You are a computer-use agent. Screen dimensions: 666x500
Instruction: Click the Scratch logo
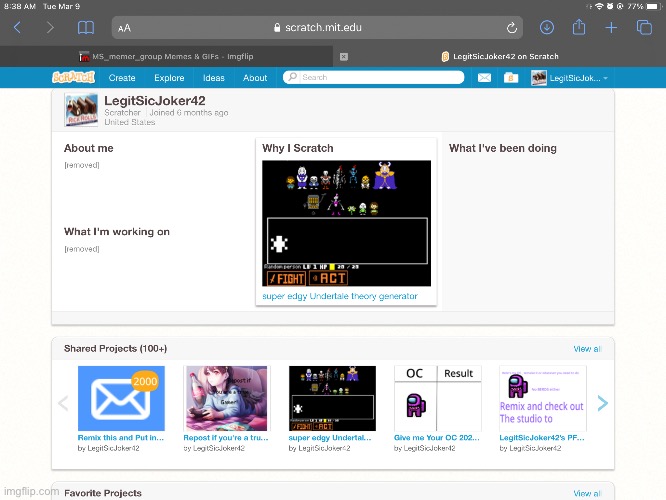(x=75, y=77)
